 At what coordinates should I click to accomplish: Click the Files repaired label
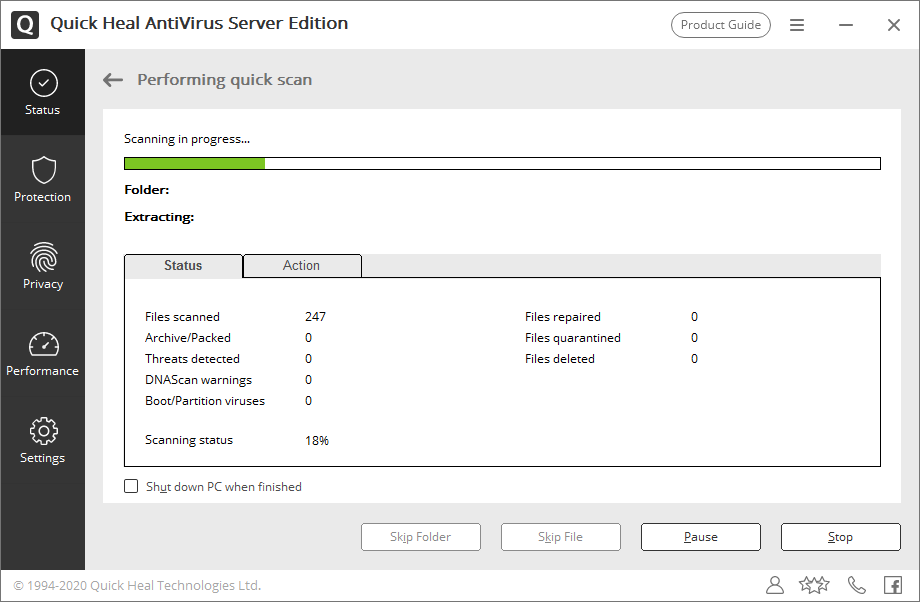[x=563, y=317]
